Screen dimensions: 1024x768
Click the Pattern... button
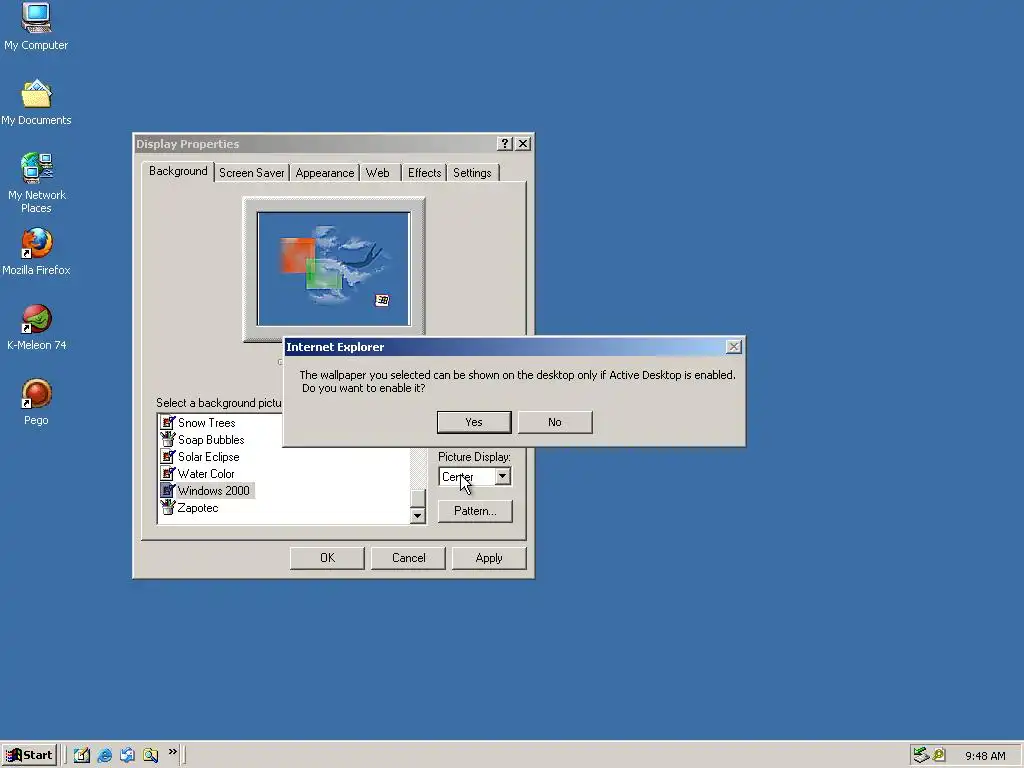pyautogui.click(x=475, y=511)
